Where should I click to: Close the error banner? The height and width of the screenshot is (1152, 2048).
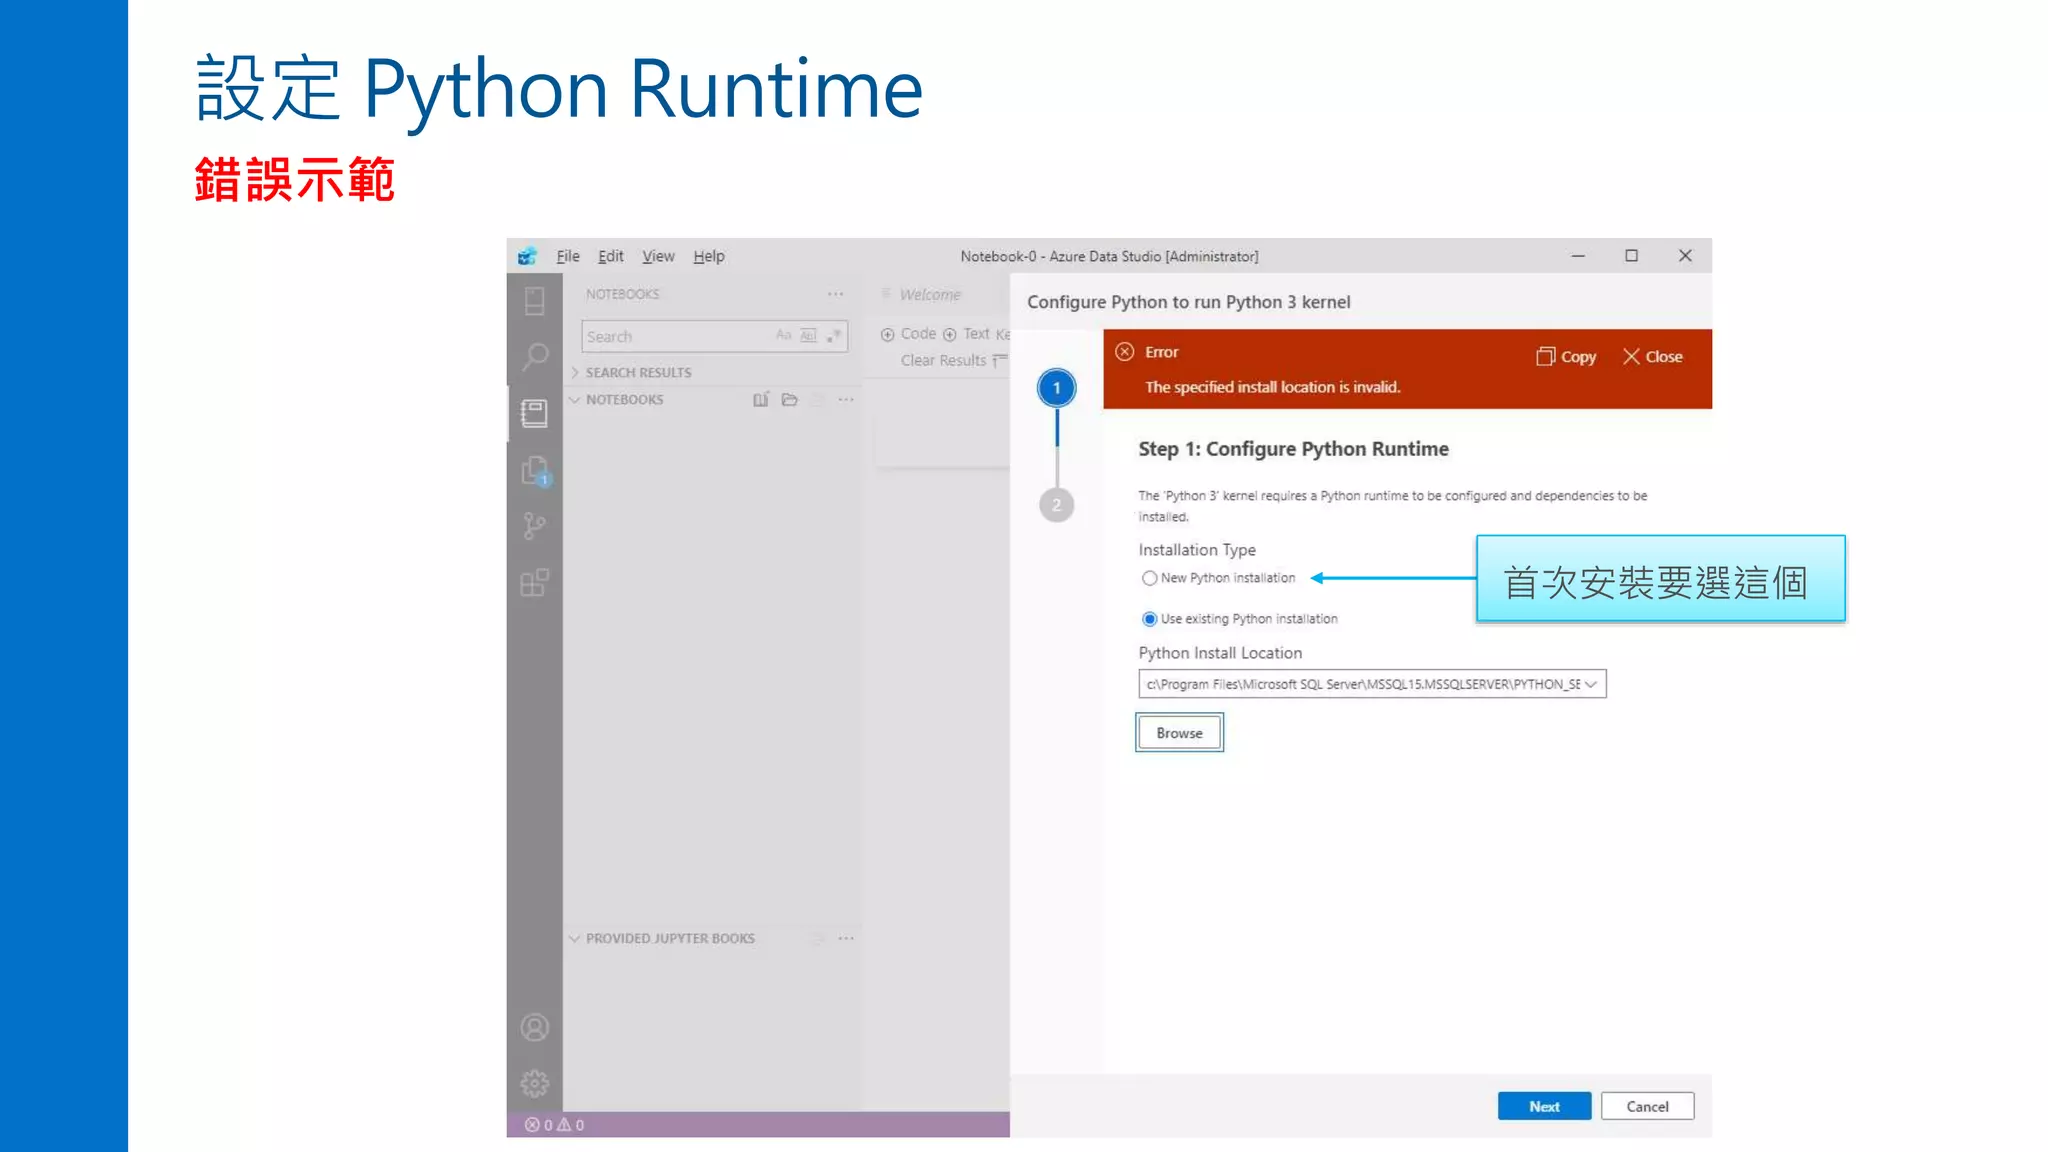(x=1652, y=356)
